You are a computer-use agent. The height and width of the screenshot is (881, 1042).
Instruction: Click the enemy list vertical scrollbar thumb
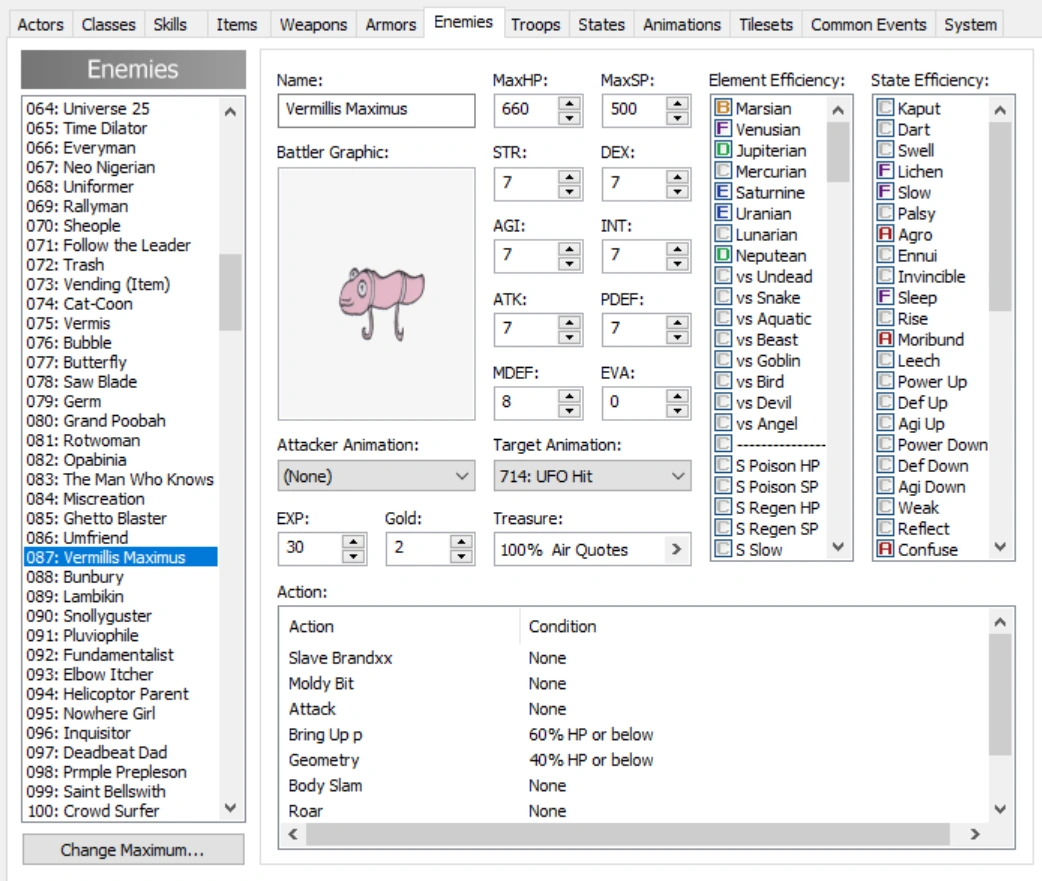tap(231, 292)
